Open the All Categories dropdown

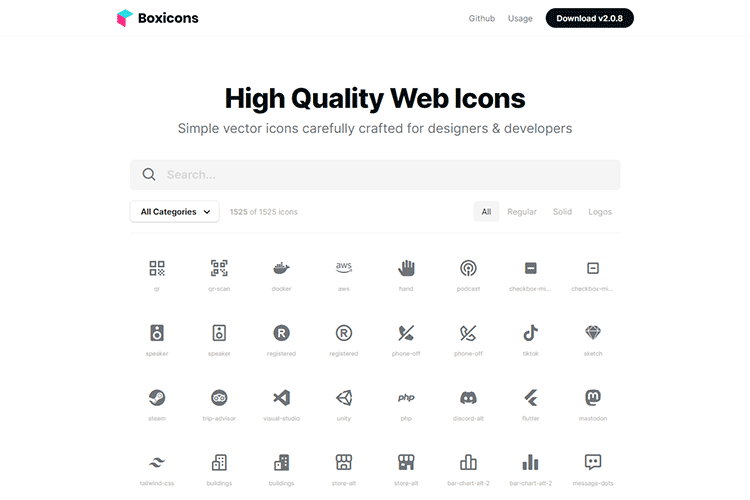[175, 212]
